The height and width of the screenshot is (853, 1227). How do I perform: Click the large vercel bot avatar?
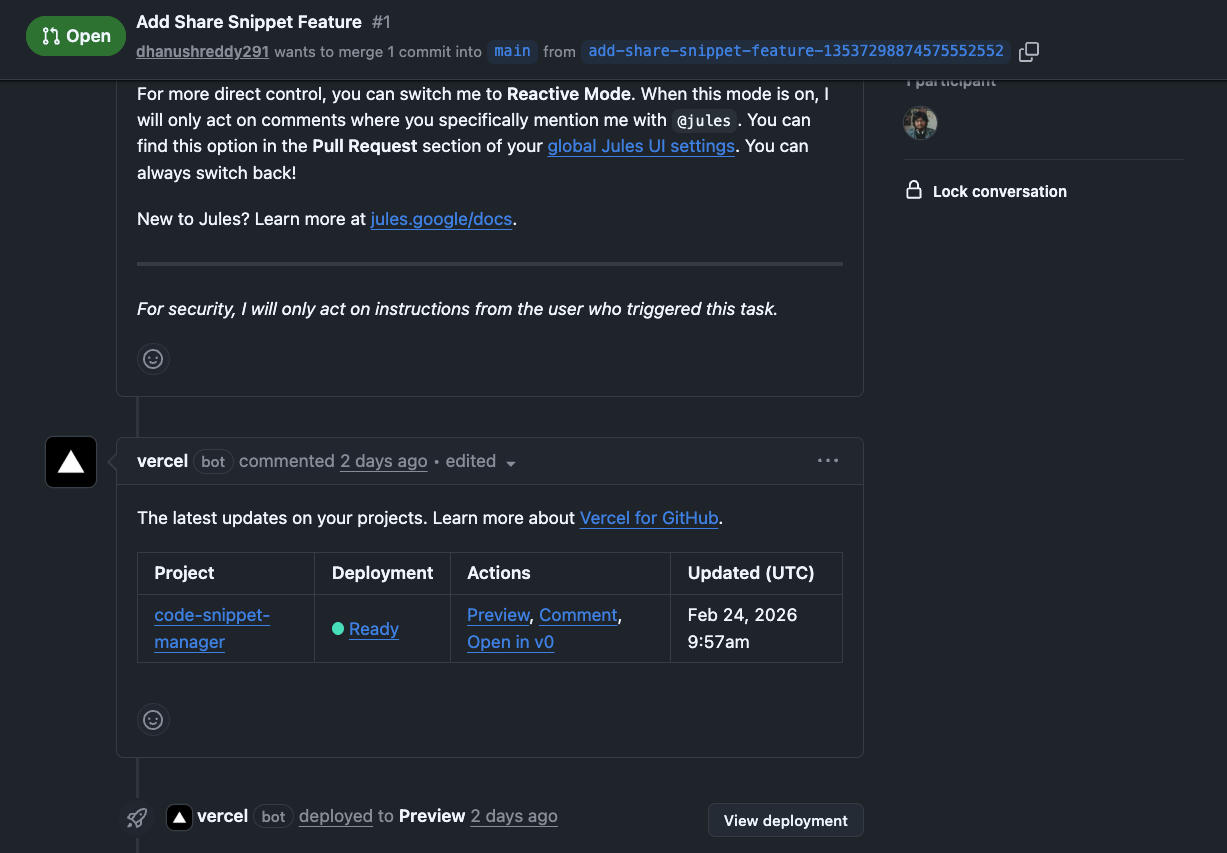point(71,462)
